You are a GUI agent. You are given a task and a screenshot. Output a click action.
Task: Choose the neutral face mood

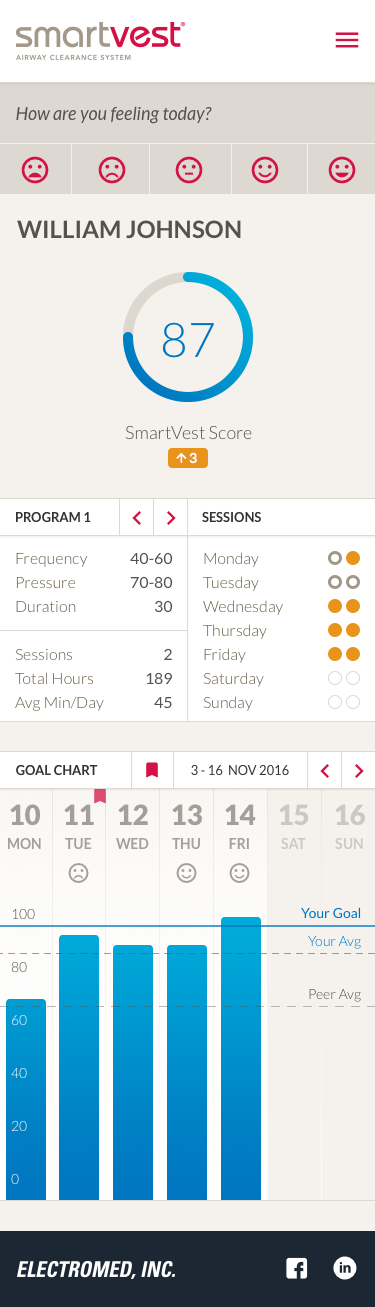189,169
